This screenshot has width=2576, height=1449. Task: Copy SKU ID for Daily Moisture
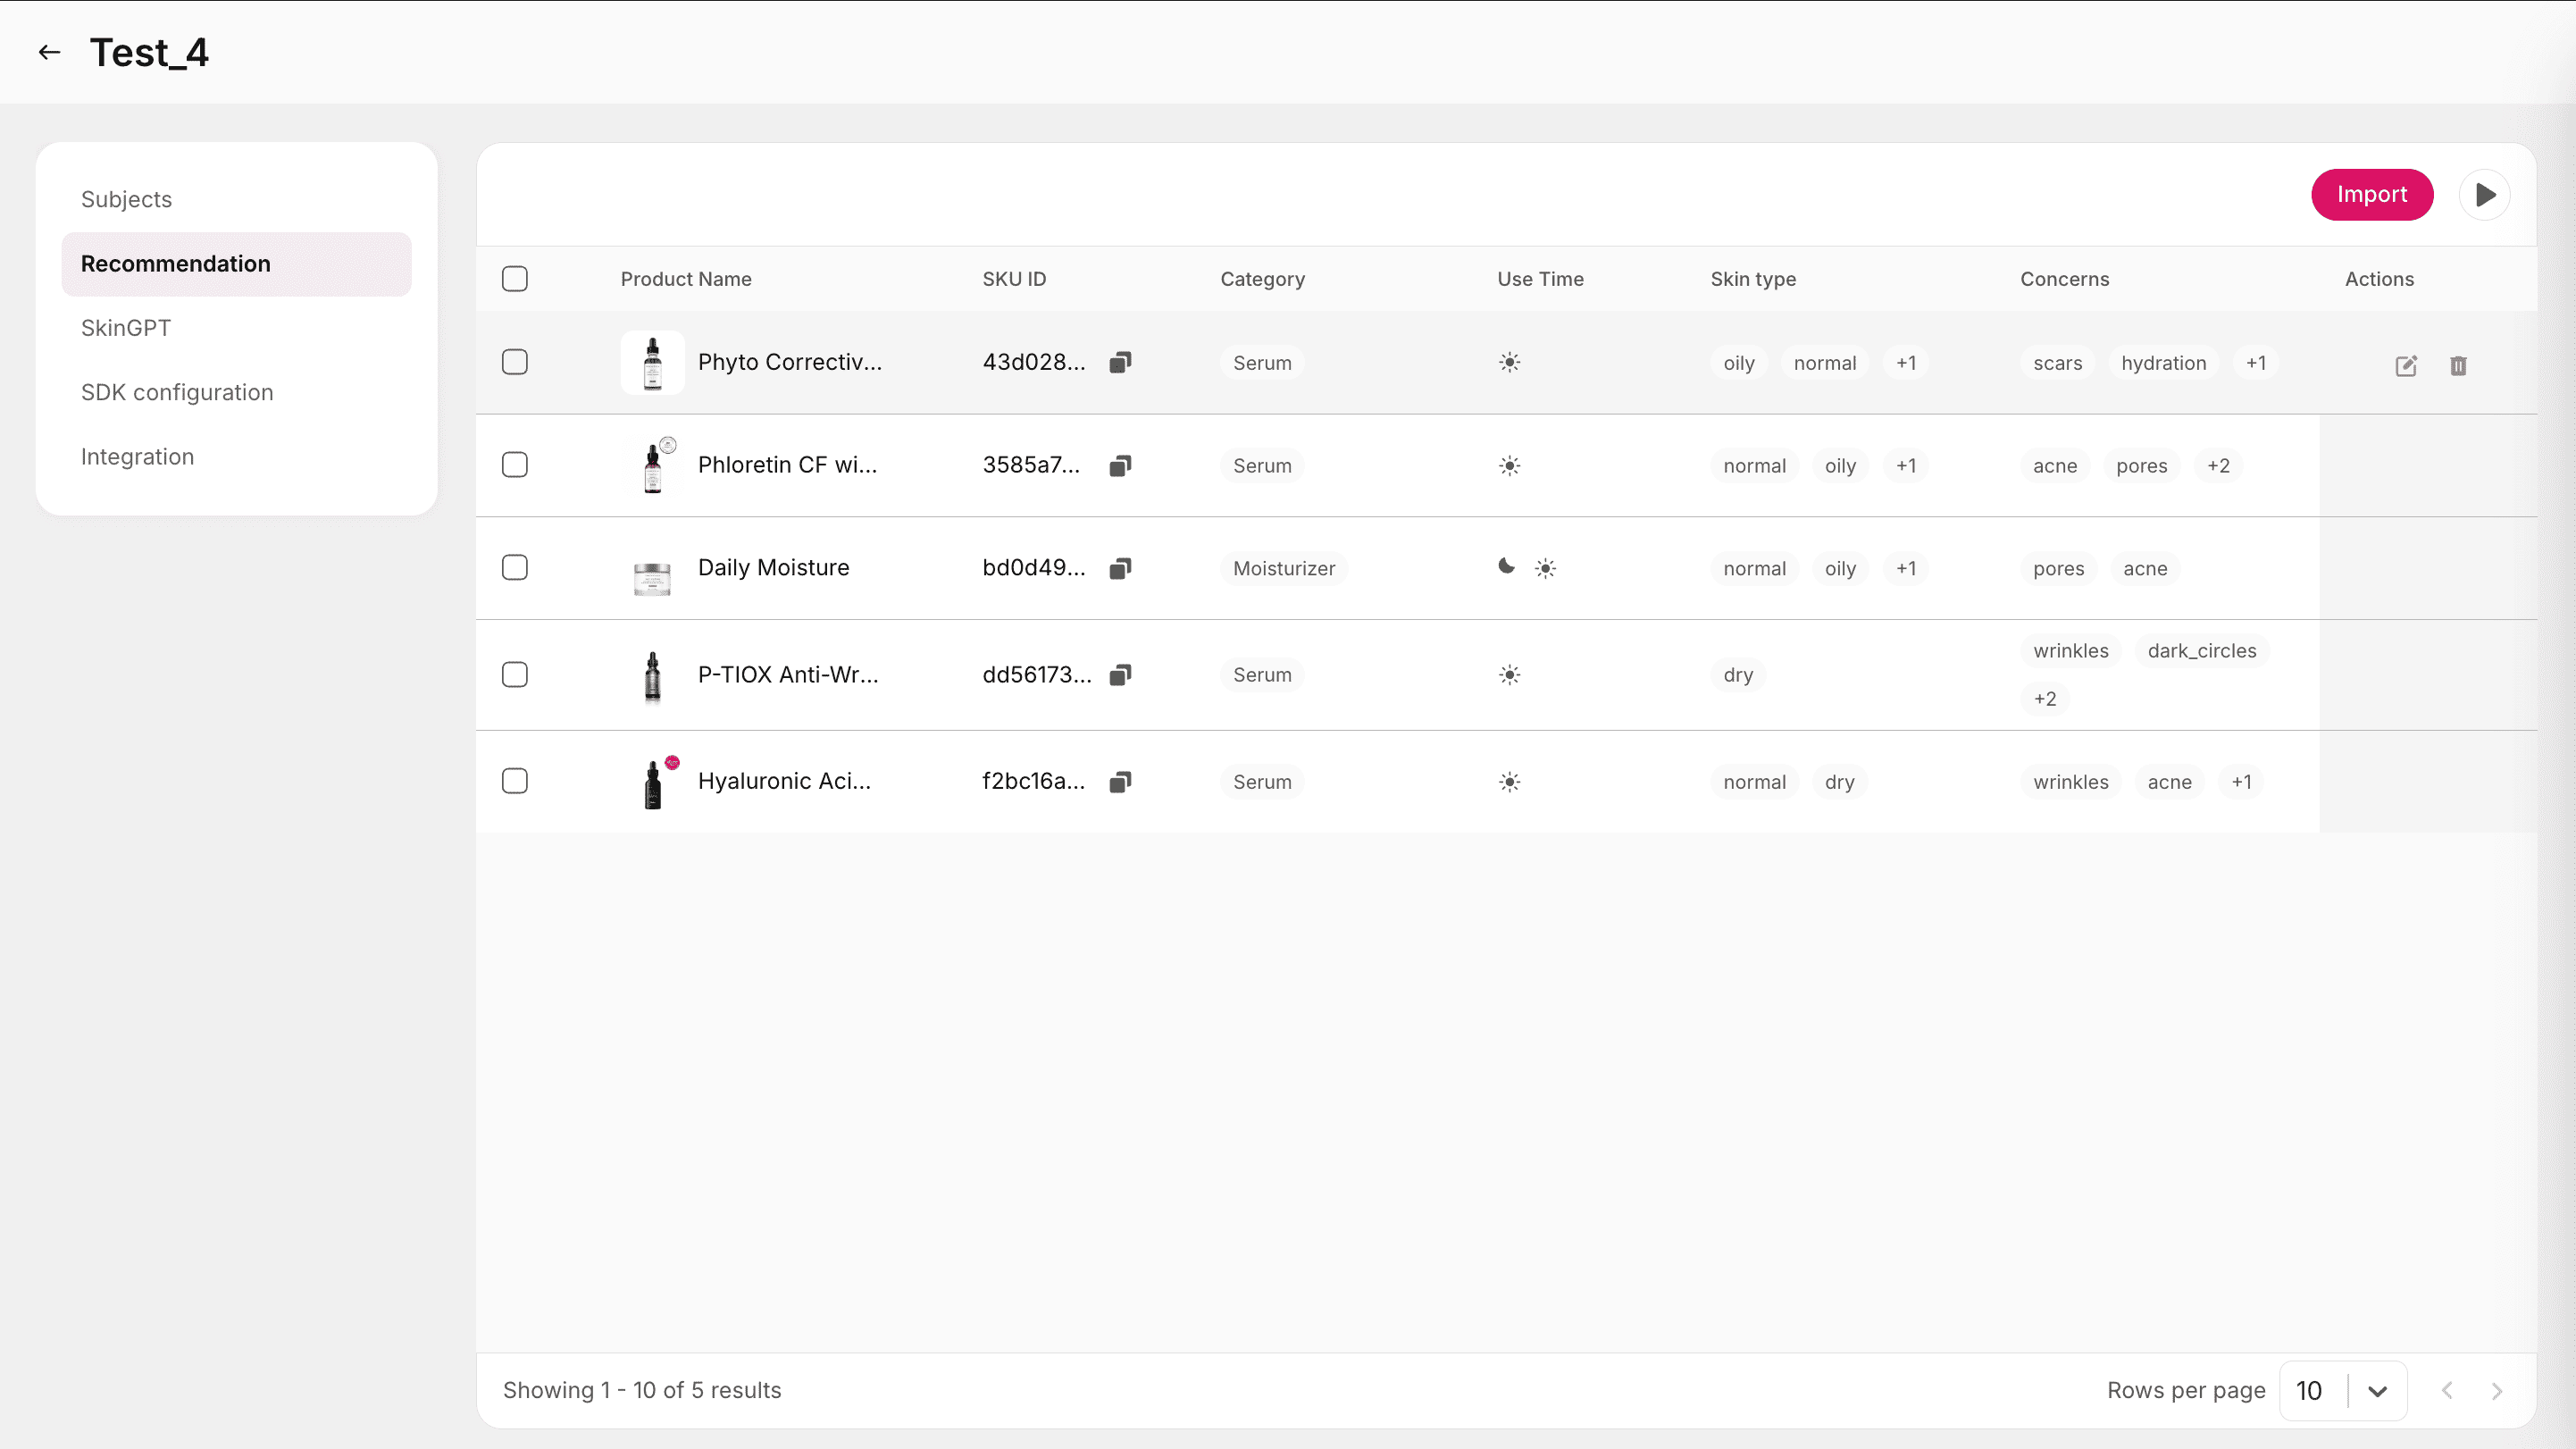point(1120,568)
